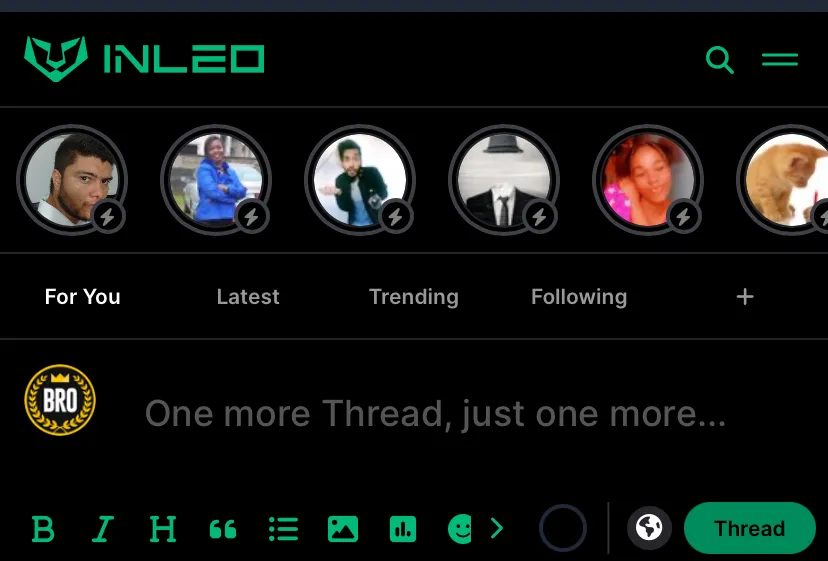Image resolution: width=828 pixels, height=561 pixels.
Task: Add a blockquote with quote icon
Action: tap(223, 529)
